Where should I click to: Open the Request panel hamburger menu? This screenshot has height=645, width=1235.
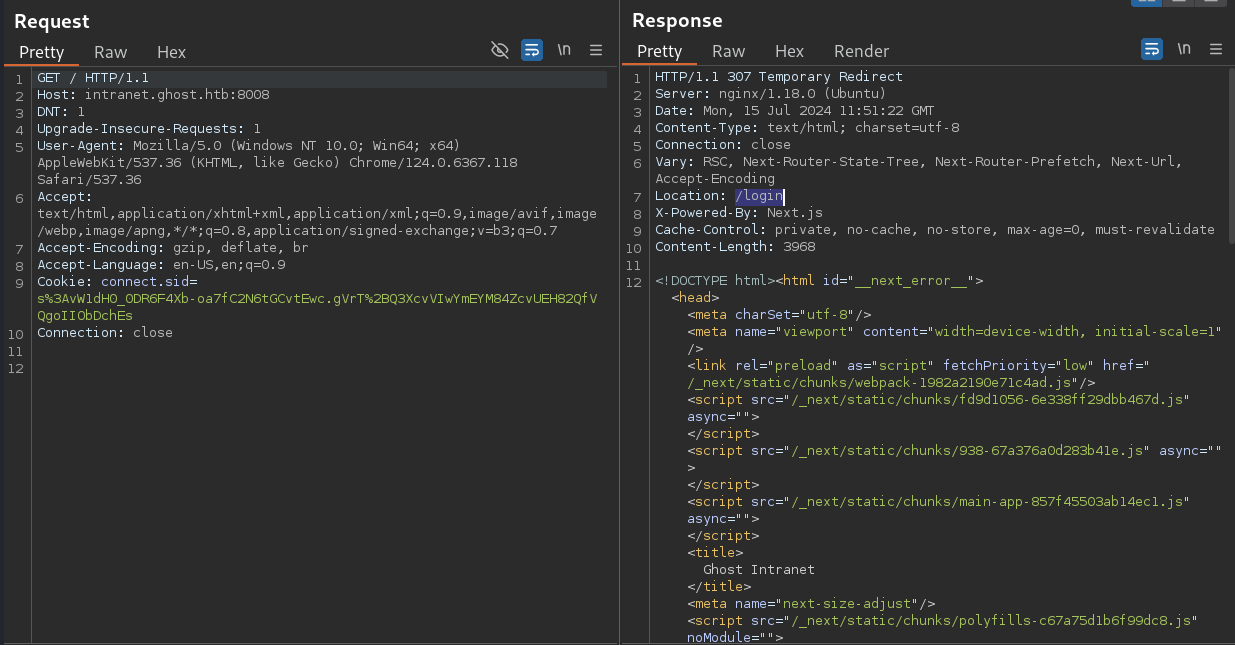[x=596, y=50]
